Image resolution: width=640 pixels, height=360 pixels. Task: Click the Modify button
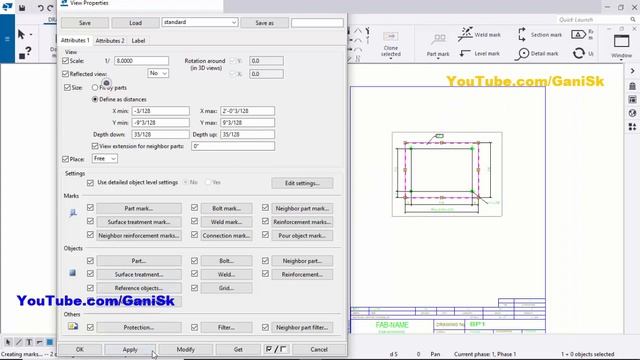coord(185,349)
